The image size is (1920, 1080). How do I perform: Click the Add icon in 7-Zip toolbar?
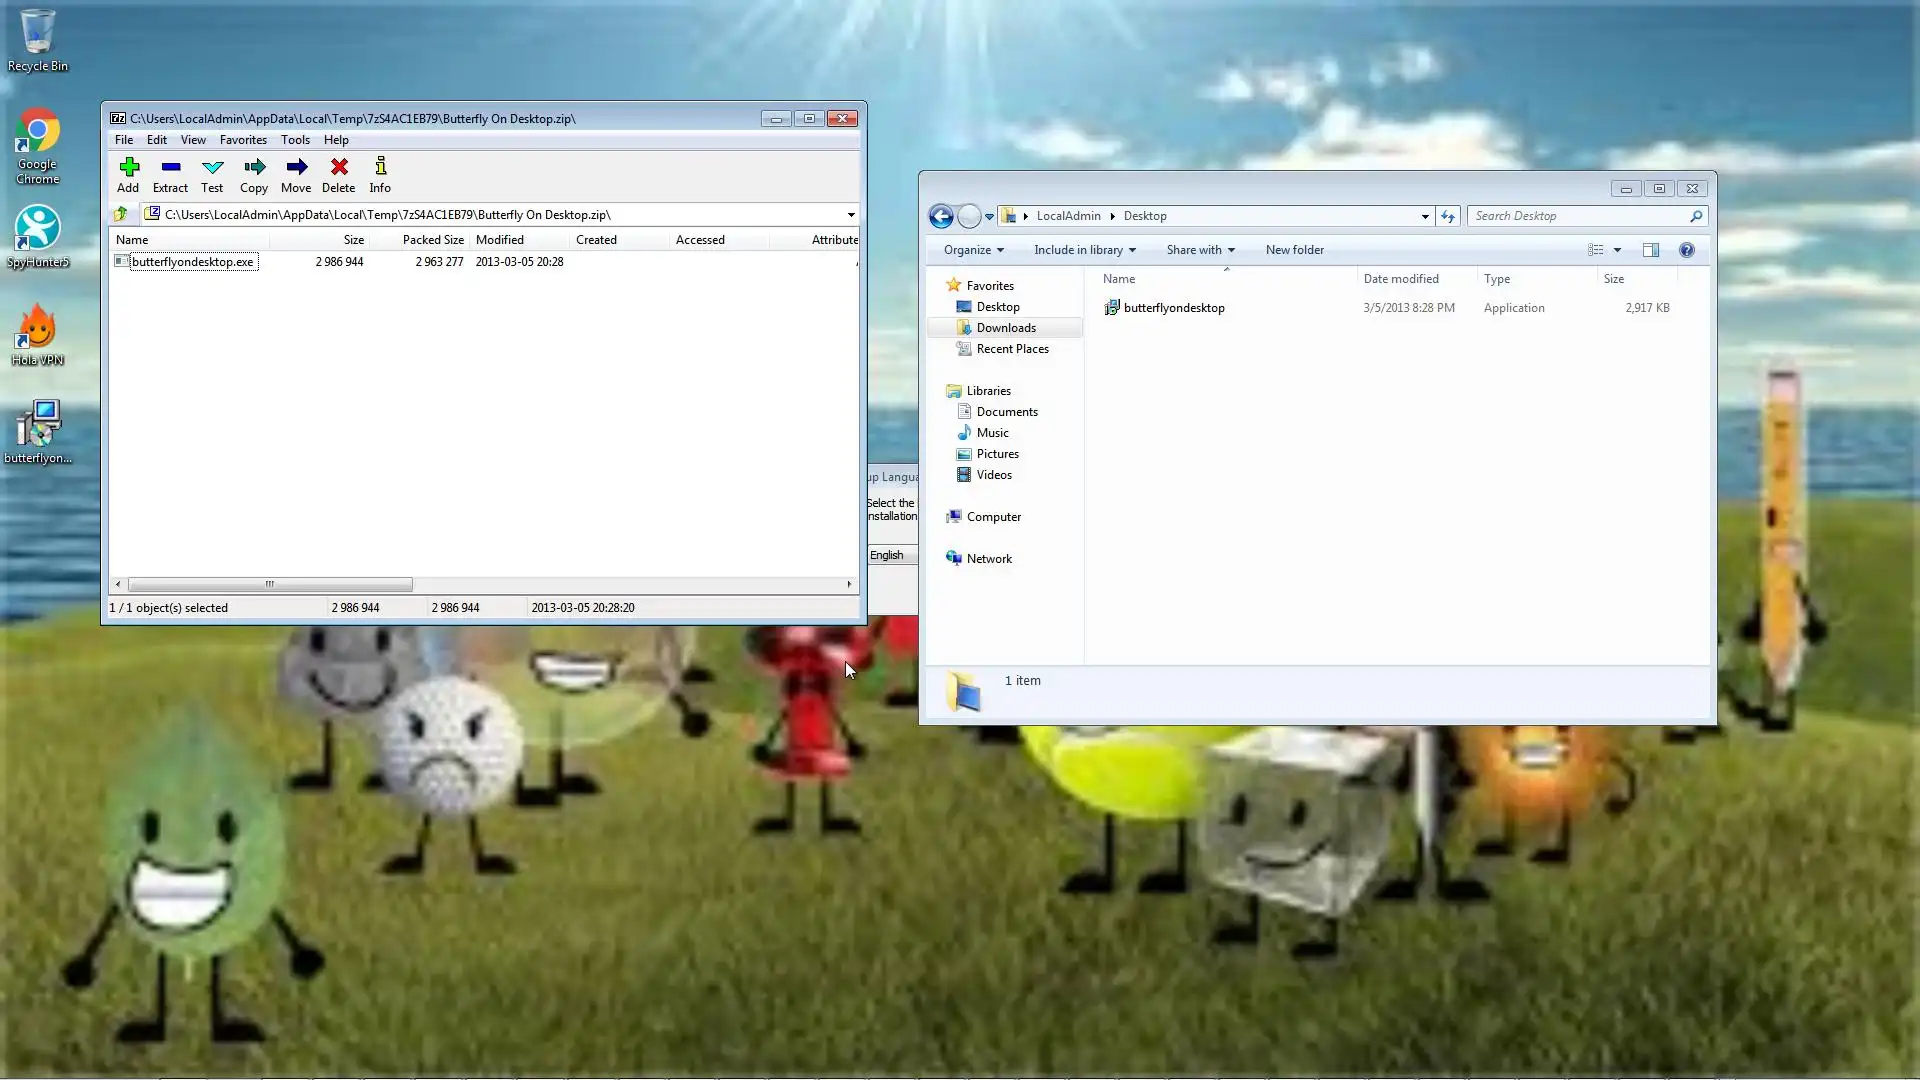pyautogui.click(x=128, y=174)
